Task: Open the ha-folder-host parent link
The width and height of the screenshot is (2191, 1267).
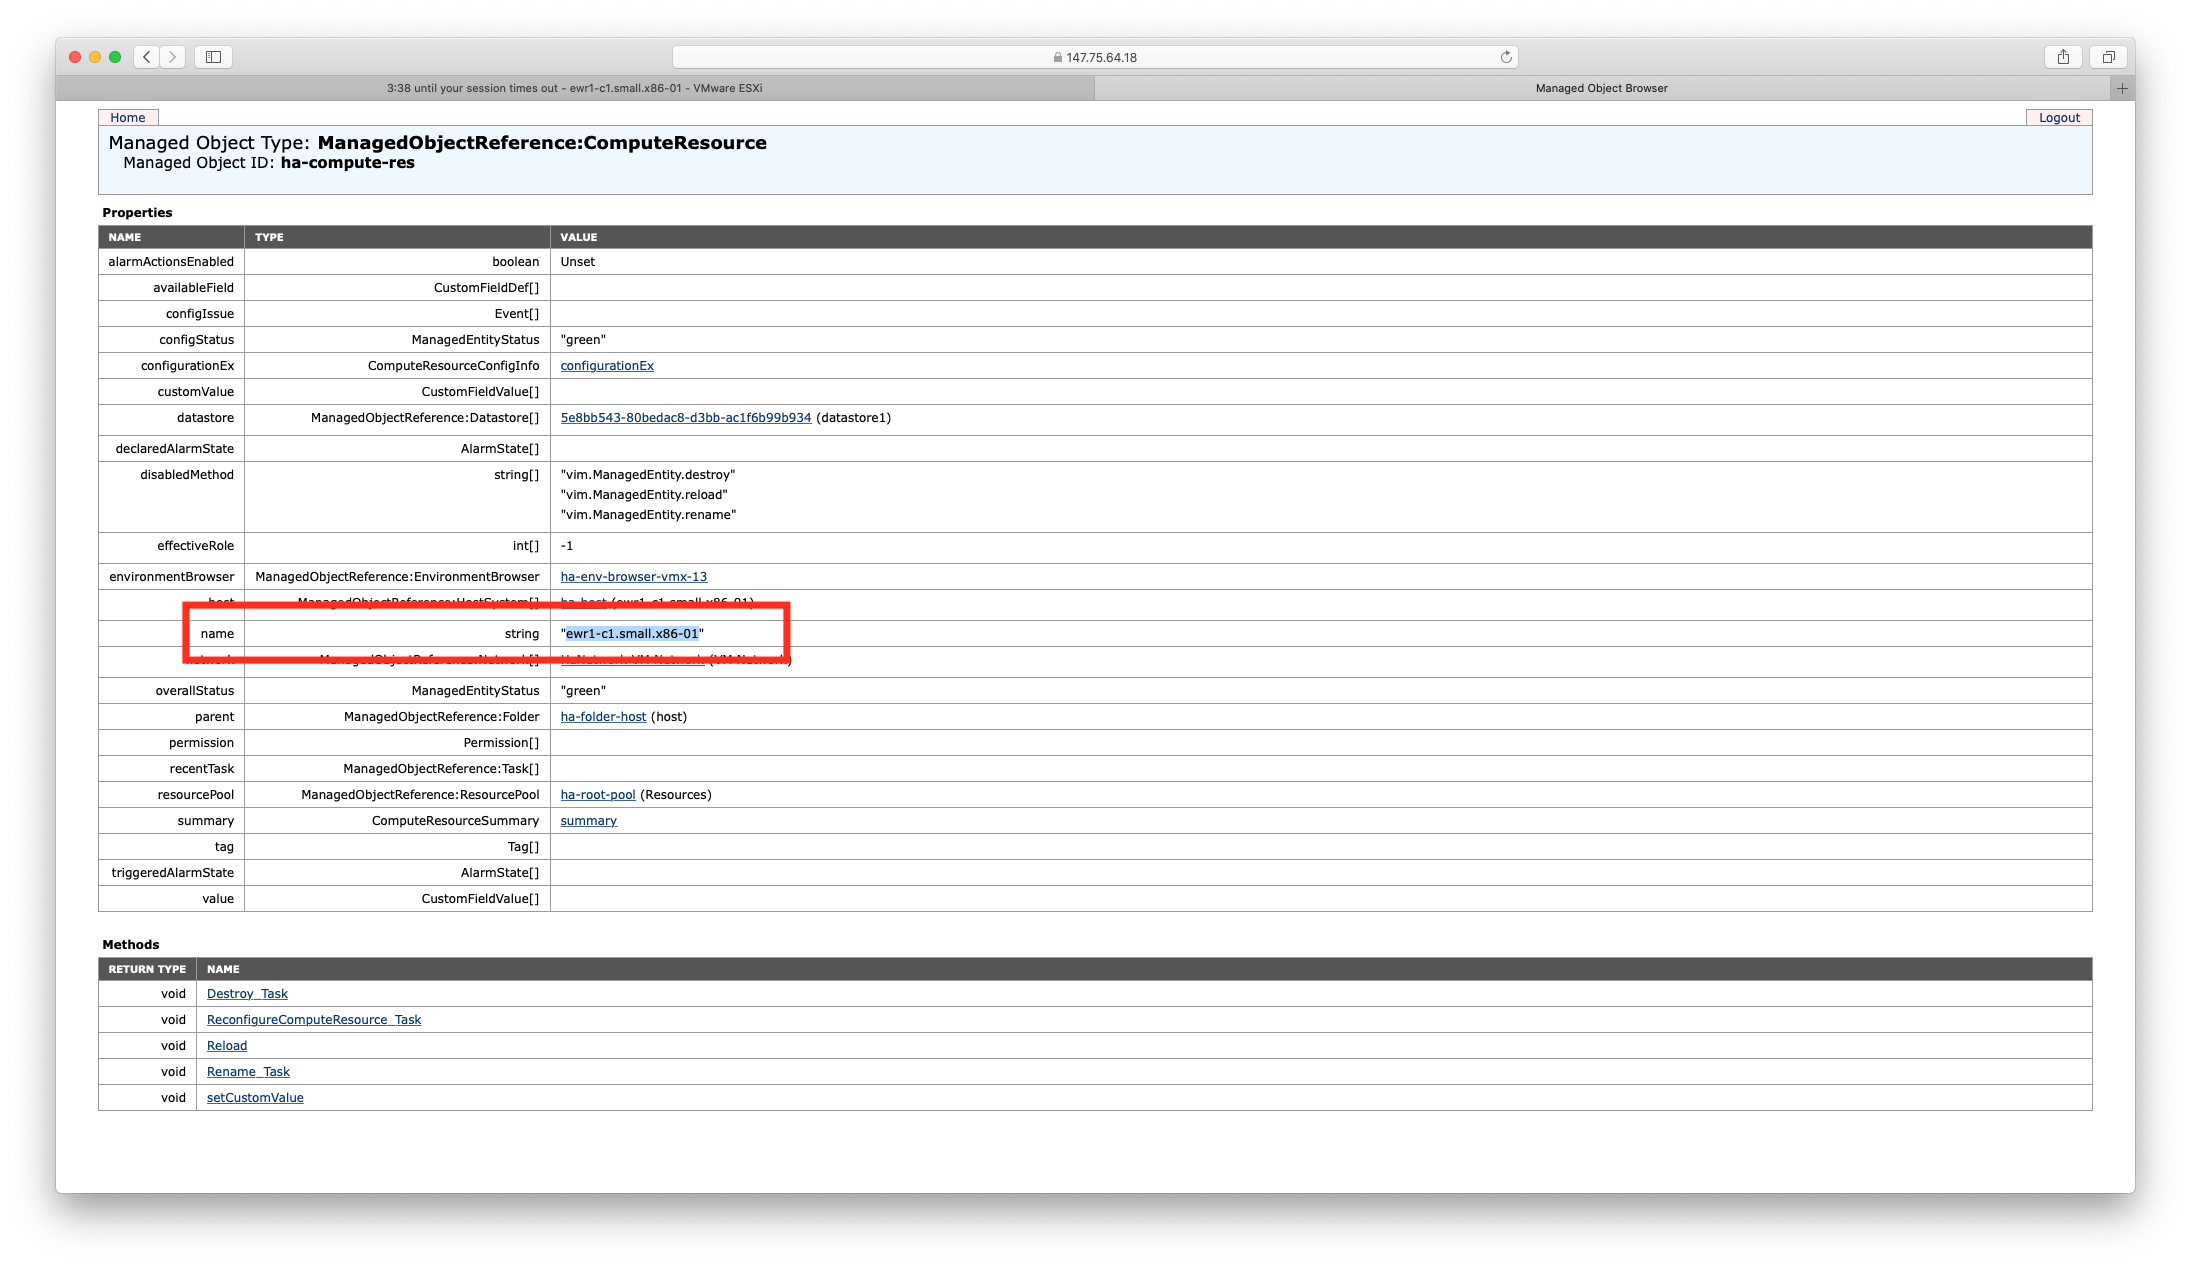Action: tap(603, 717)
